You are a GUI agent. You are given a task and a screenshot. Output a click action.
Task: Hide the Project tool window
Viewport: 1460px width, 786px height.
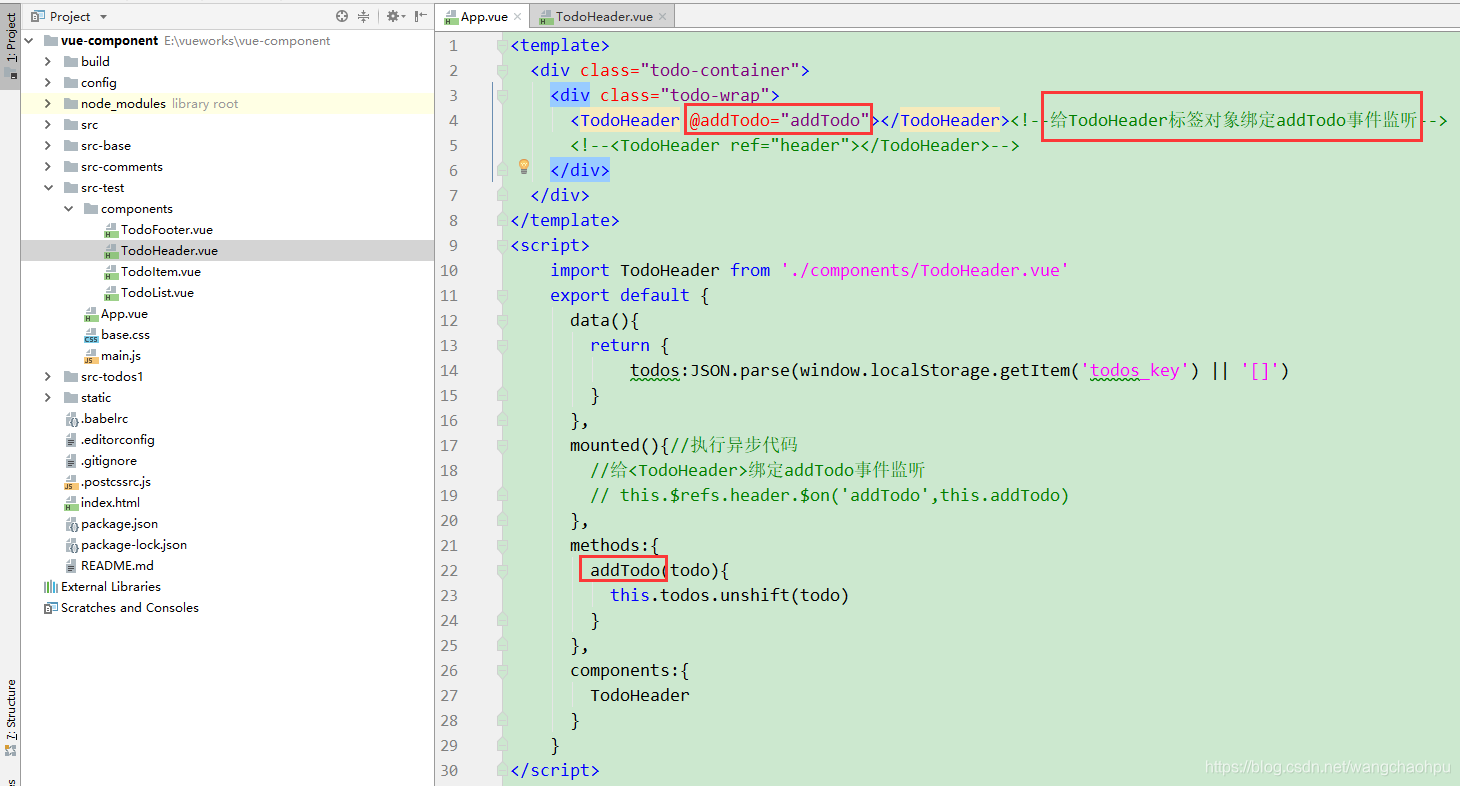(x=420, y=16)
